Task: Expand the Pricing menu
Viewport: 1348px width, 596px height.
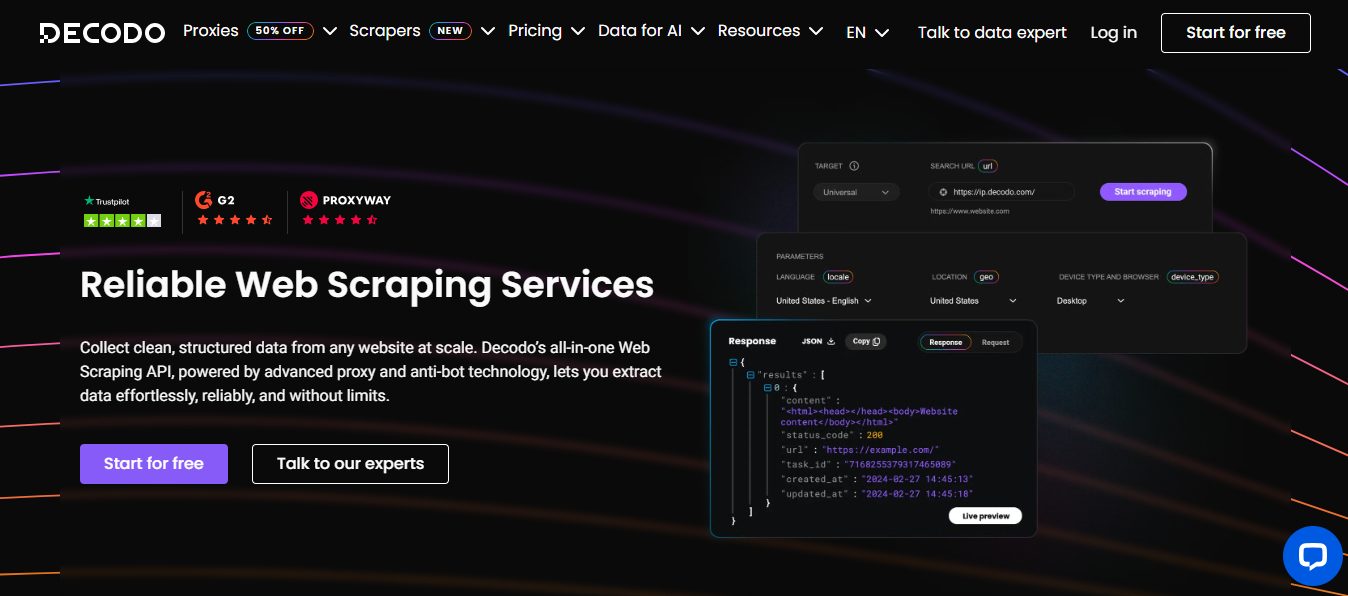Action: tap(536, 31)
